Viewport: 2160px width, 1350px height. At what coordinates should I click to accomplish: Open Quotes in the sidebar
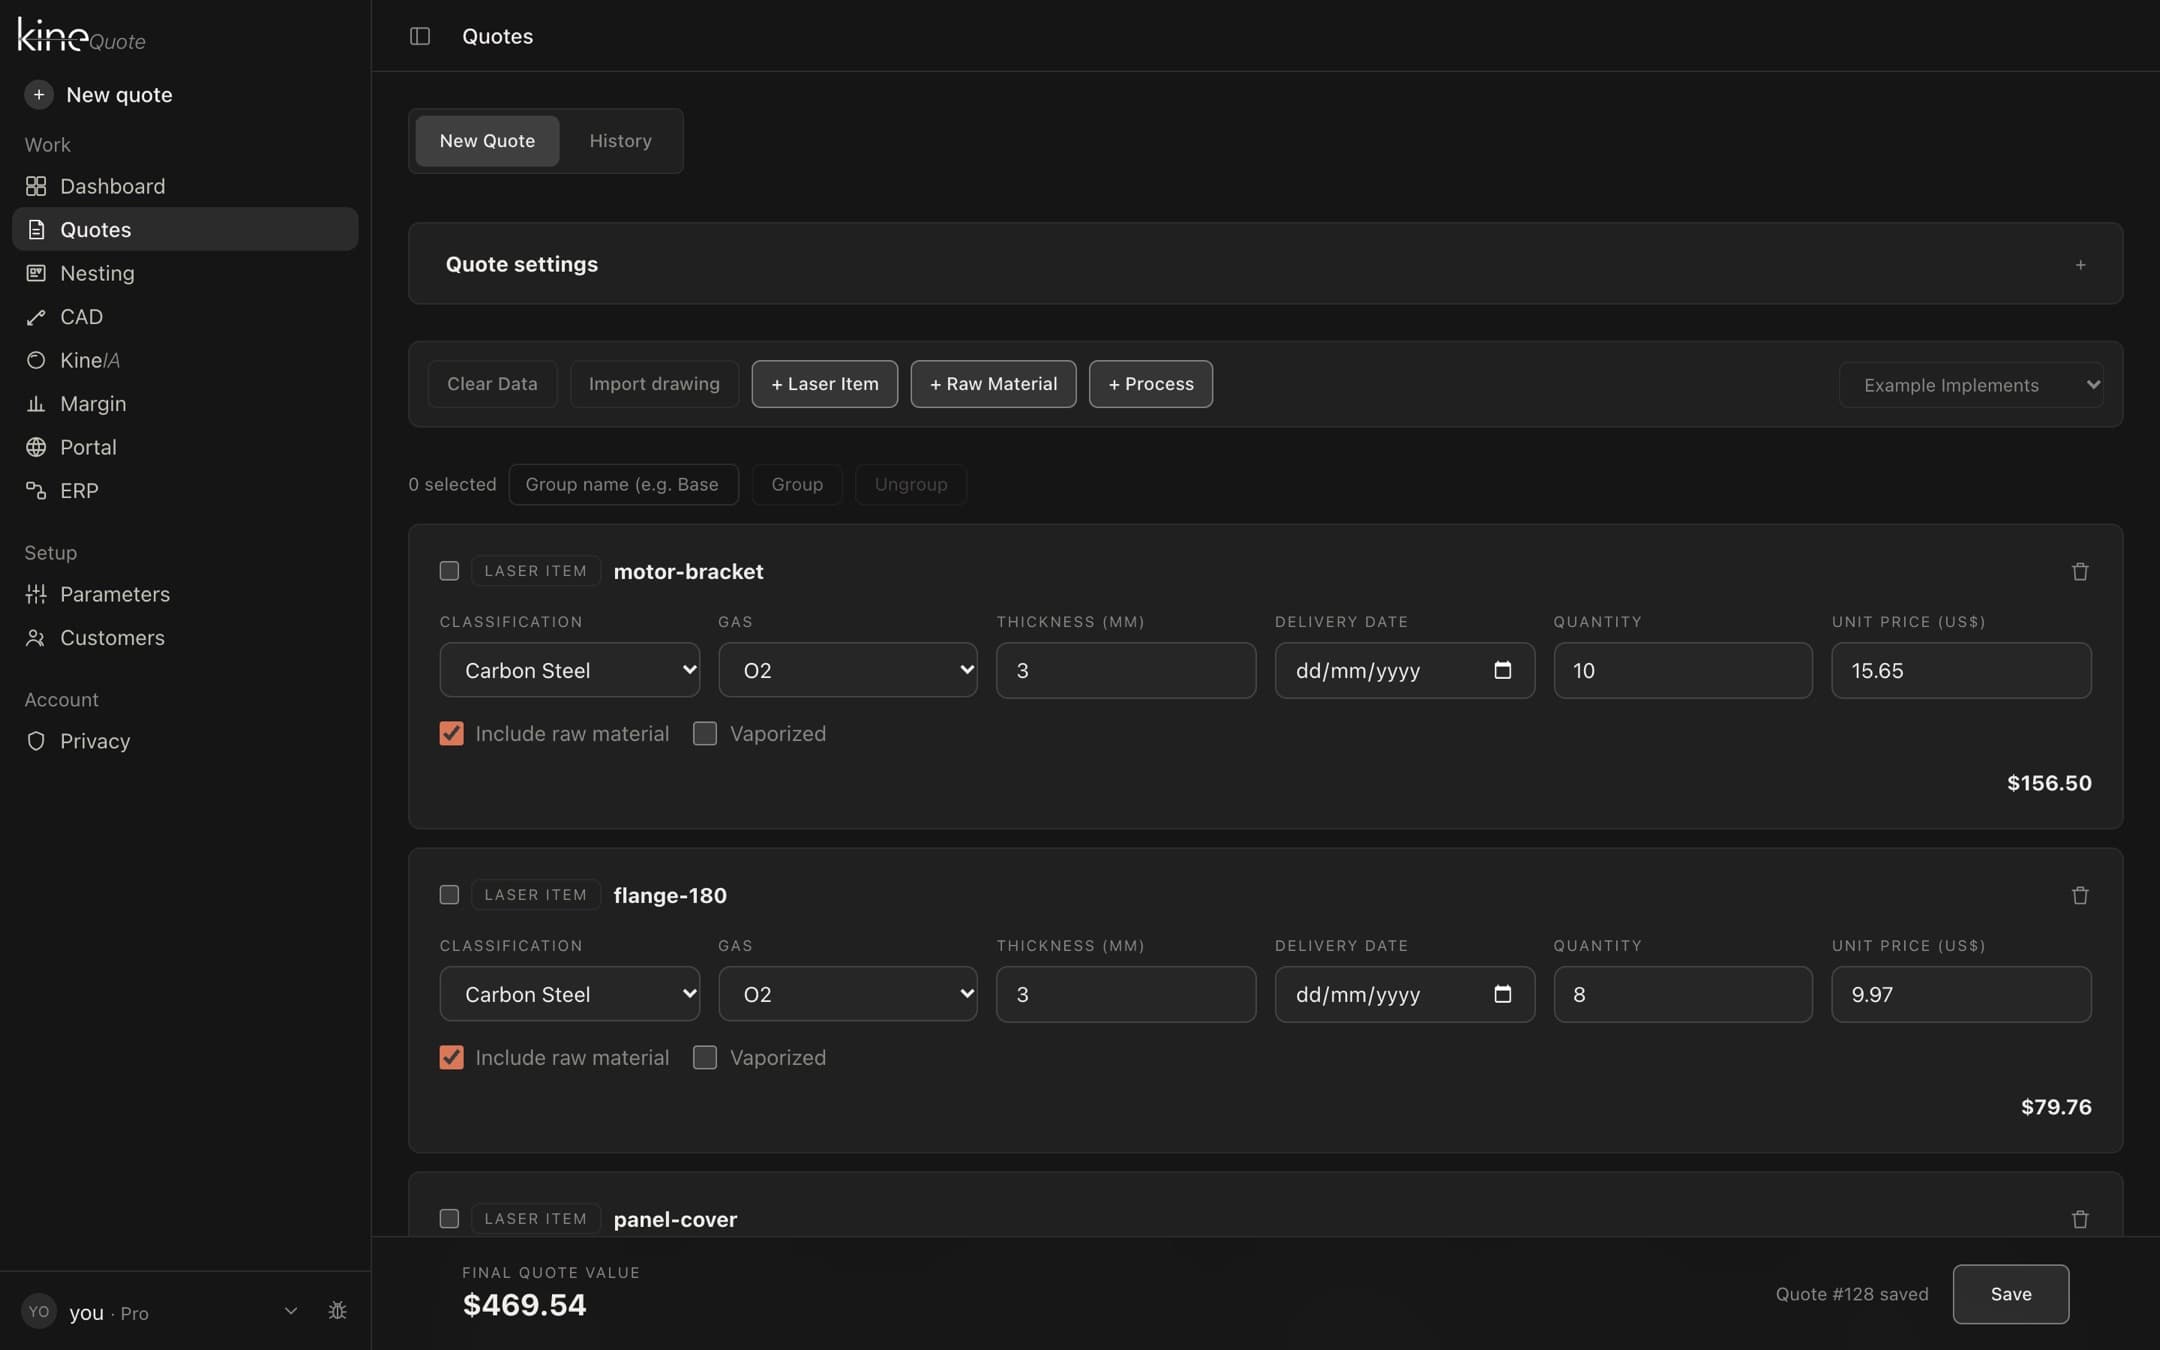[x=185, y=229]
